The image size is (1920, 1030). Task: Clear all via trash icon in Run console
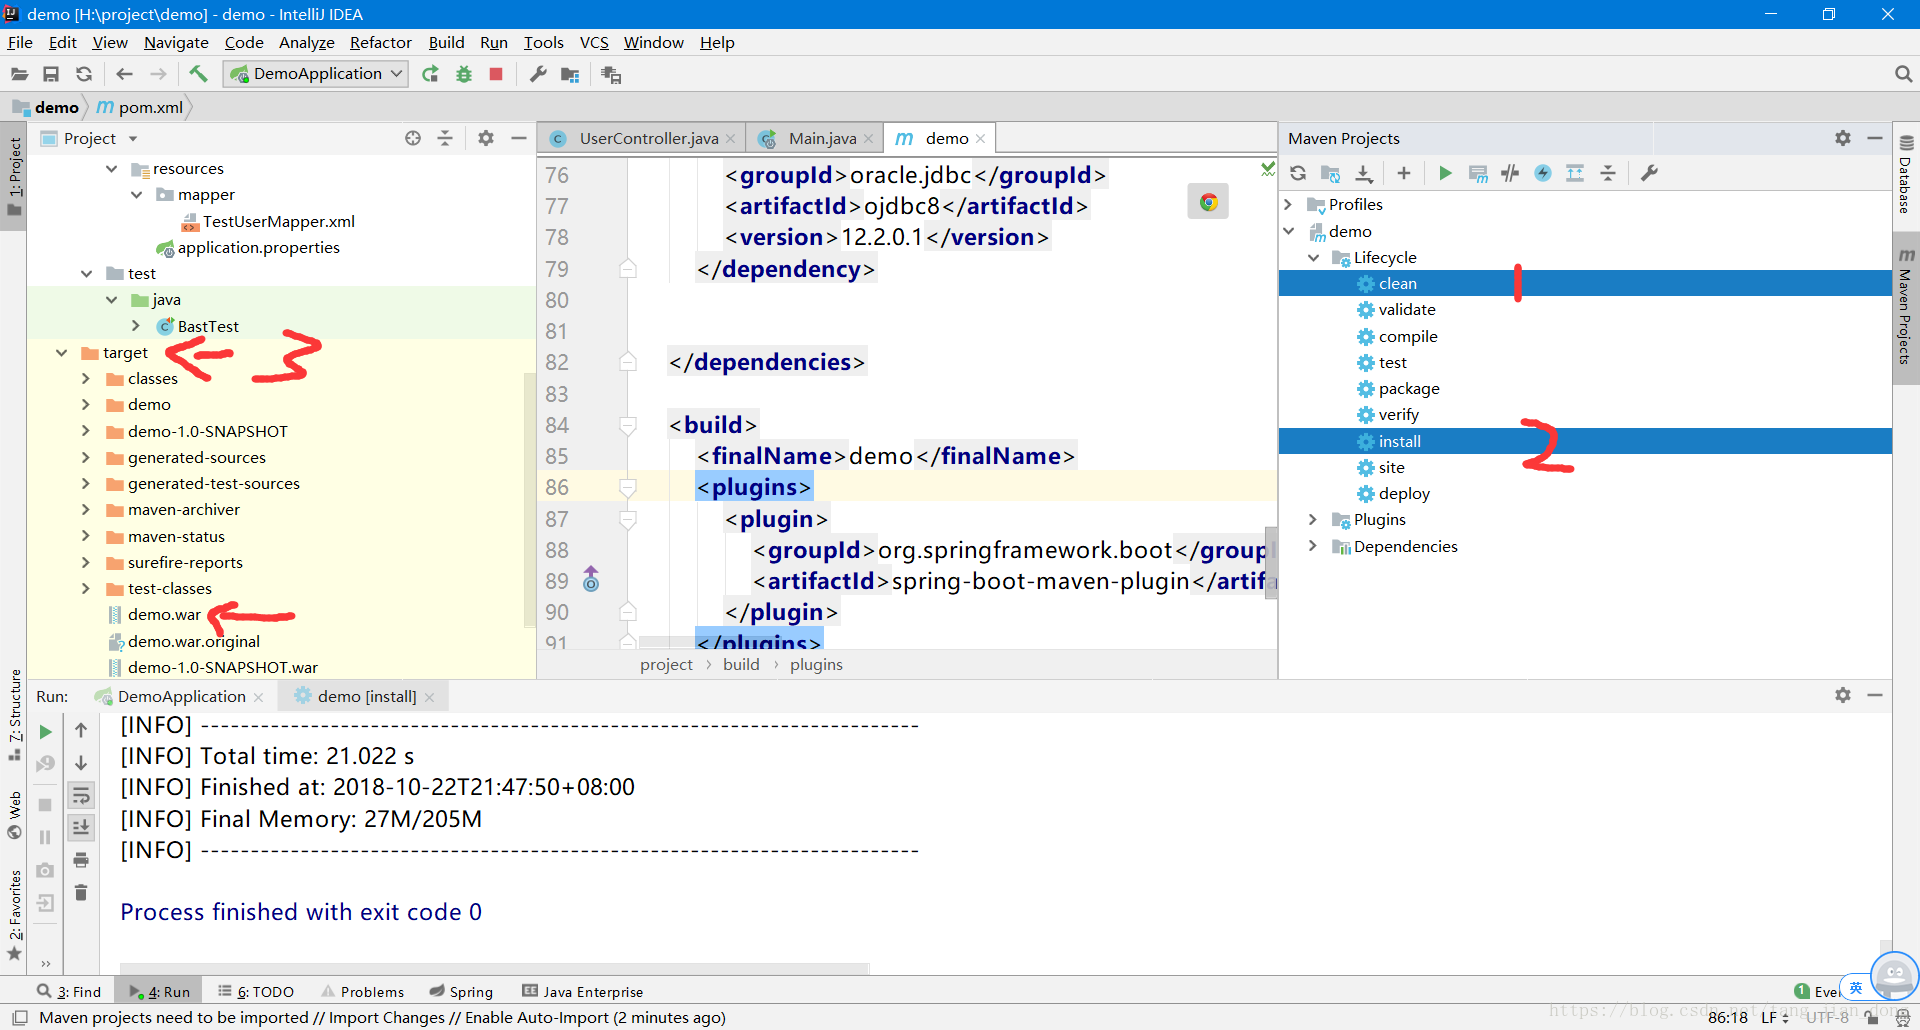pos(81,892)
